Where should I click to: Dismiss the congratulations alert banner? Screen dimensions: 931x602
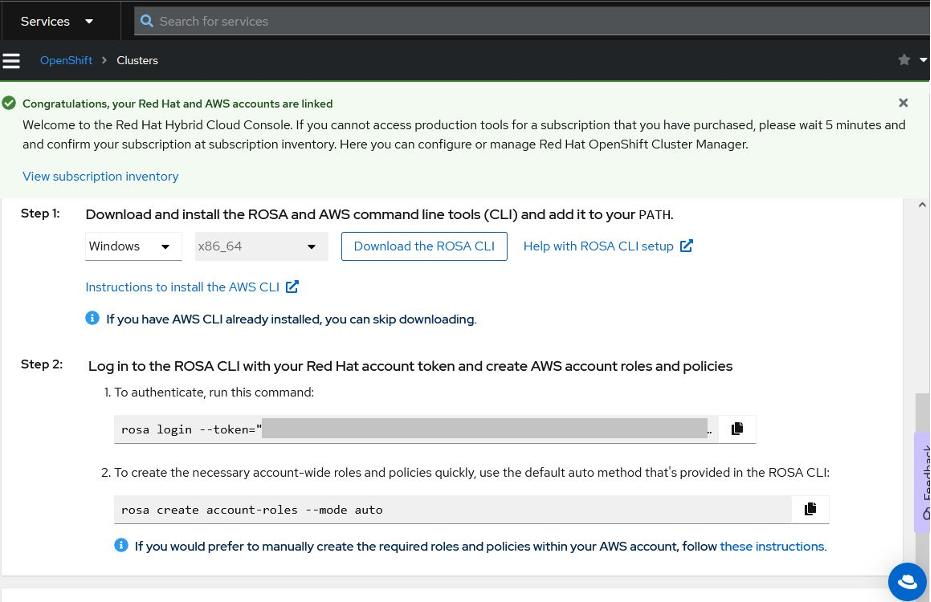point(903,102)
